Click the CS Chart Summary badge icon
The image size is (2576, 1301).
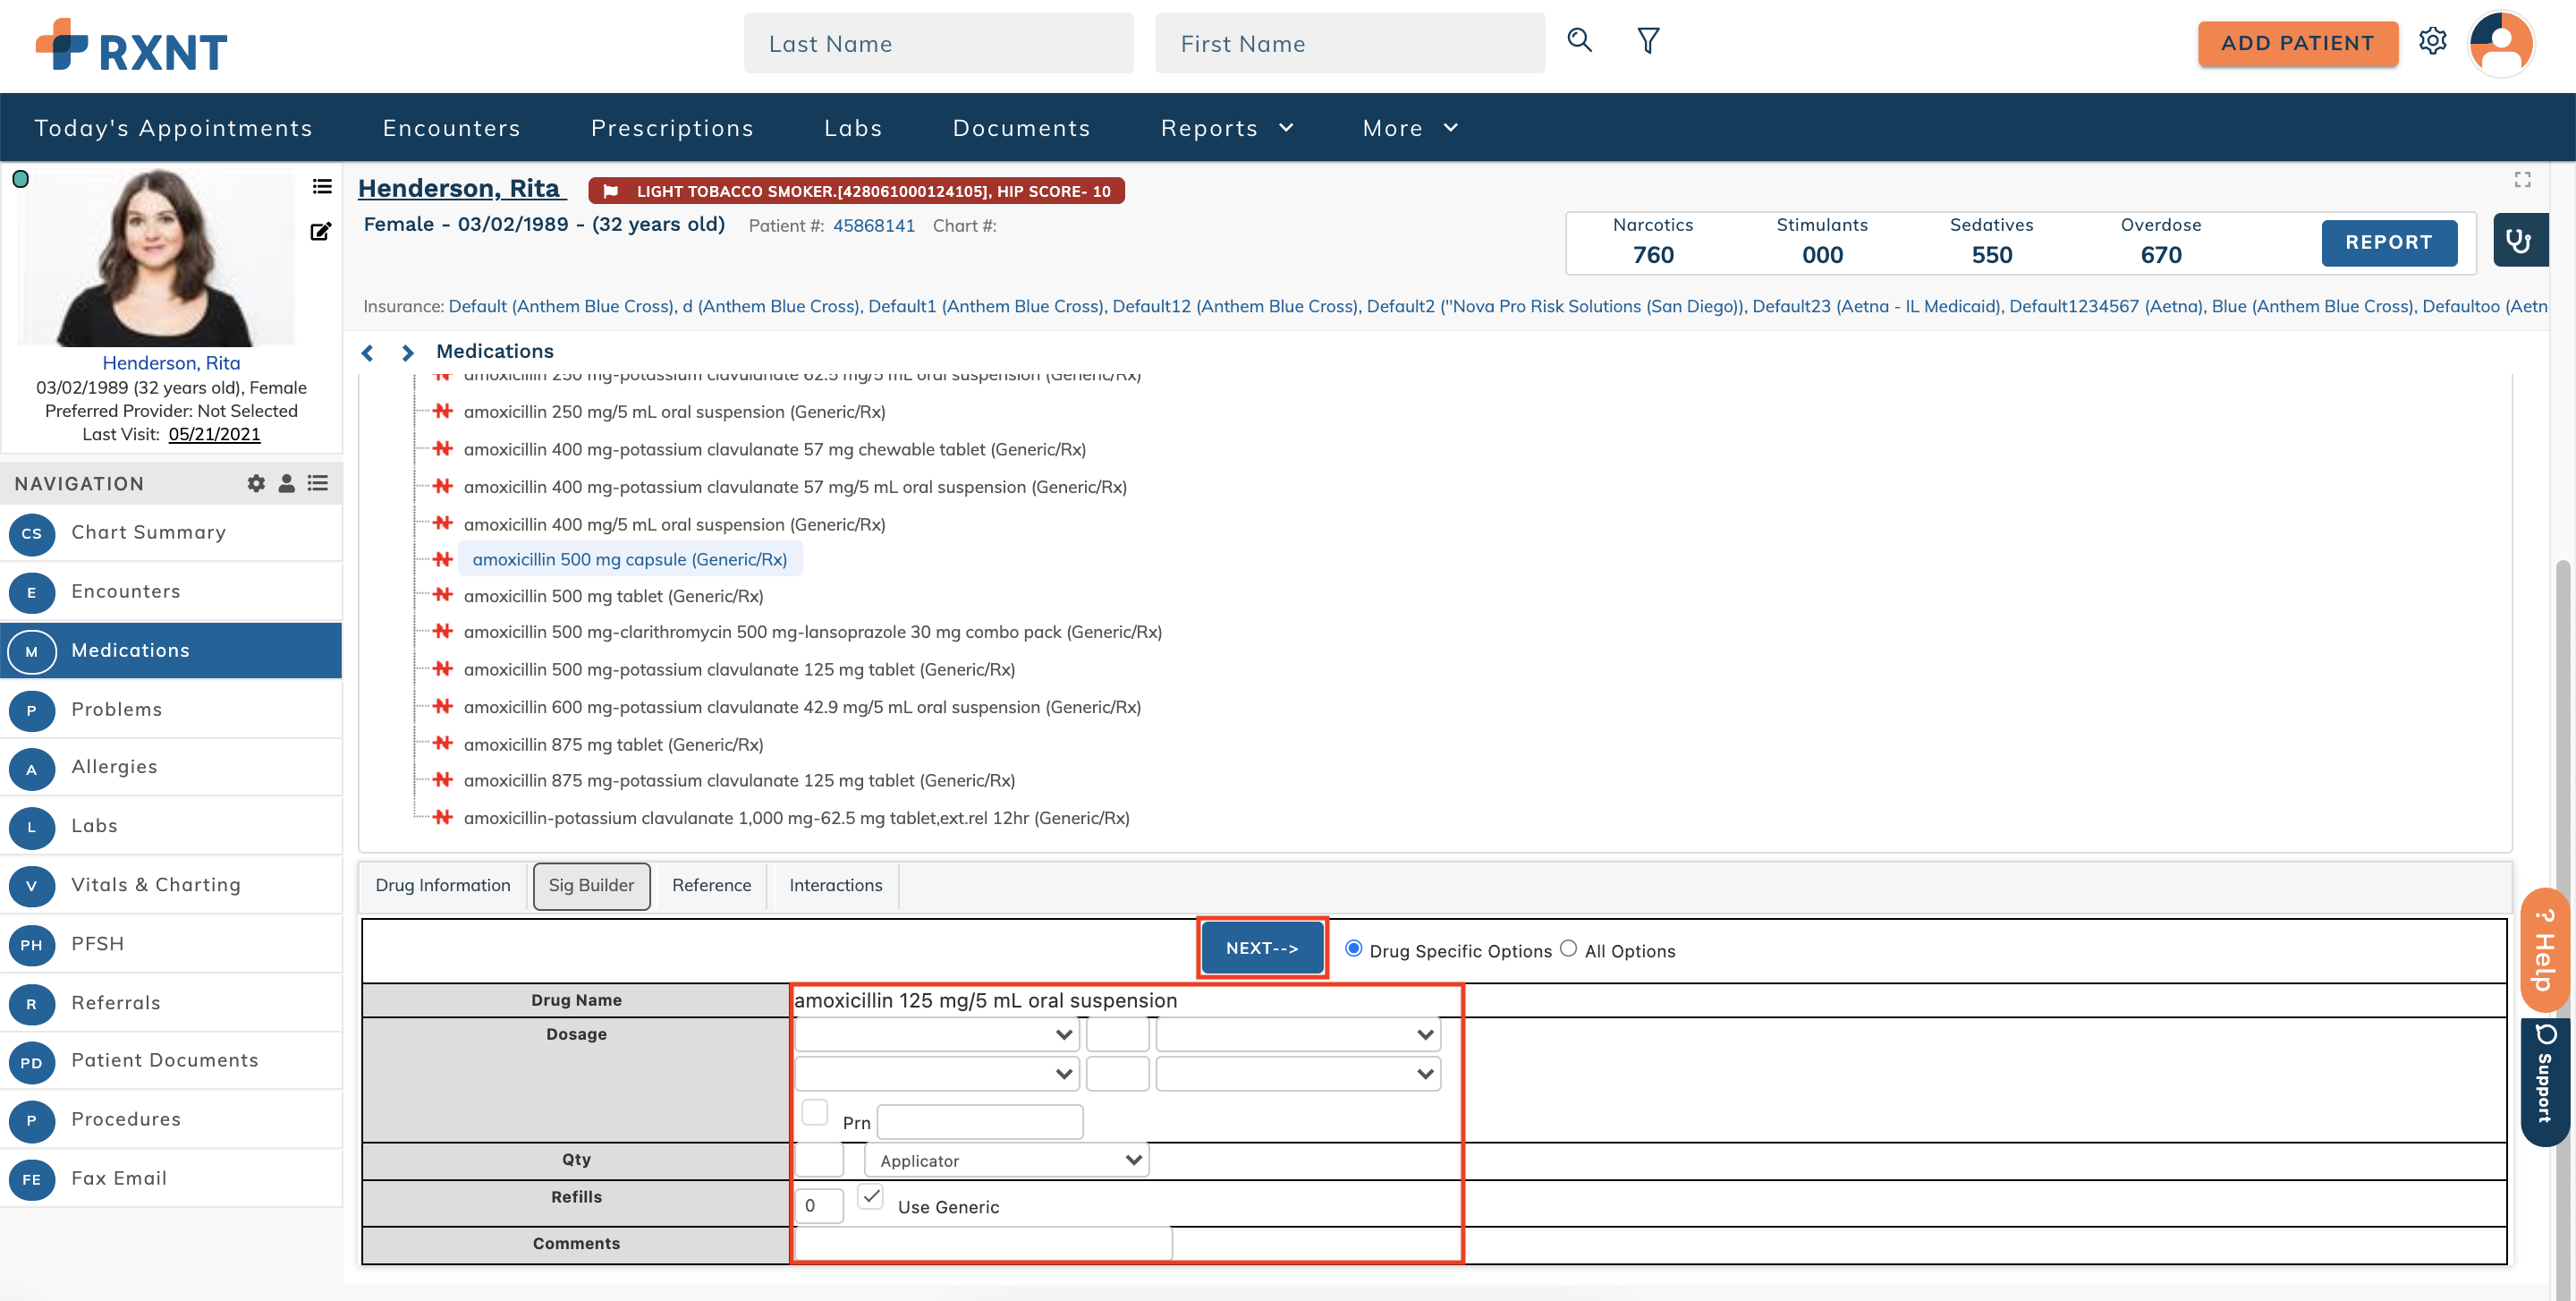pos(32,533)
